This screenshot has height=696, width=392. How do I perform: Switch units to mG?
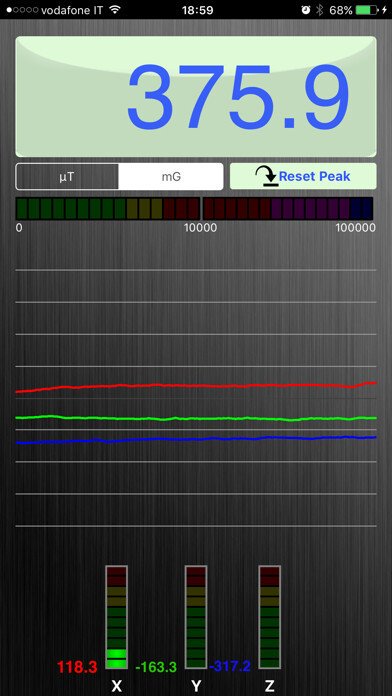[171, 177]
